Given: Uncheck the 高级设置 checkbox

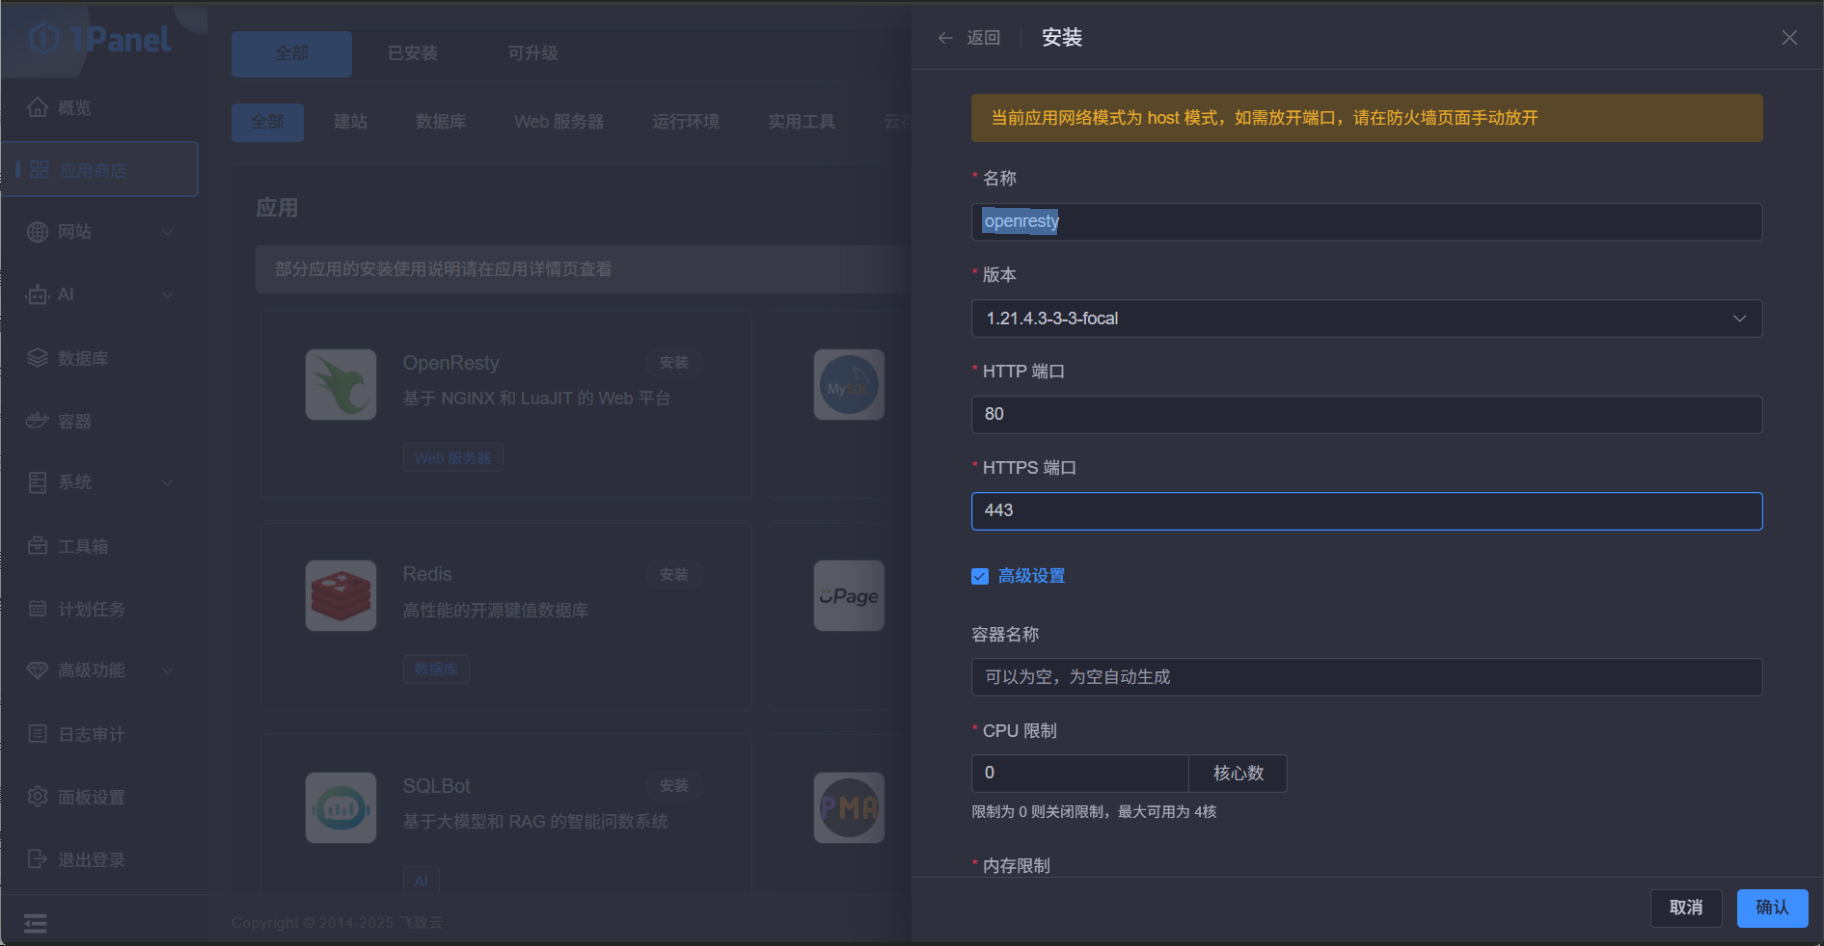Looking at the screenshot, I should (980, 577).
